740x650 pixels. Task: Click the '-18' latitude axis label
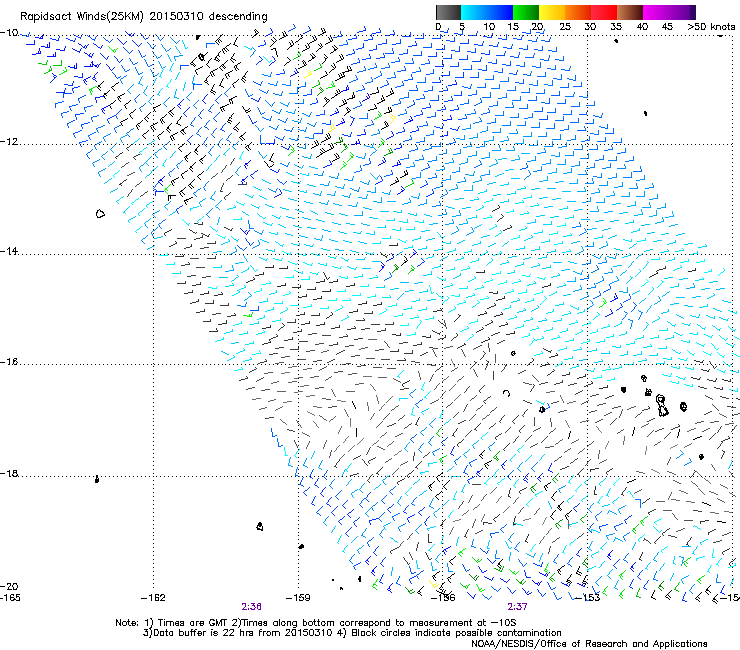[9, 473]
